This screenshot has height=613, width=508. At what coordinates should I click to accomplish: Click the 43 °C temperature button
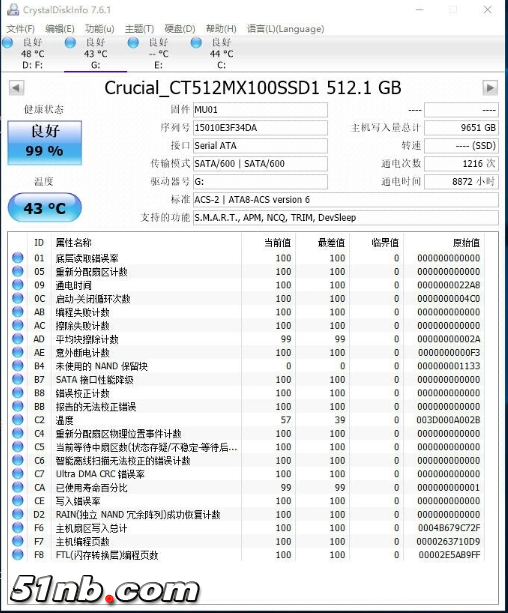tap(45, 208)
